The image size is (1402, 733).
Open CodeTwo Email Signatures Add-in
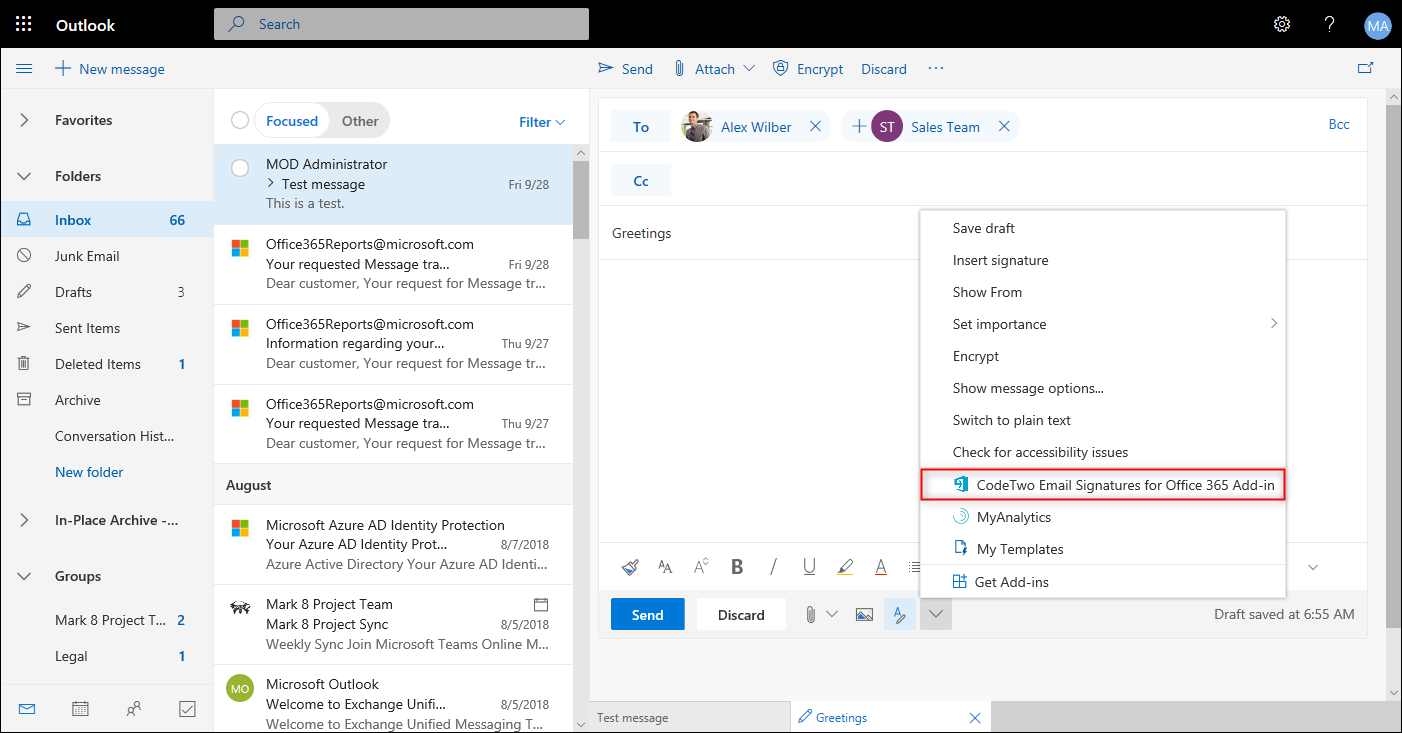click(x=1102, y=485)
